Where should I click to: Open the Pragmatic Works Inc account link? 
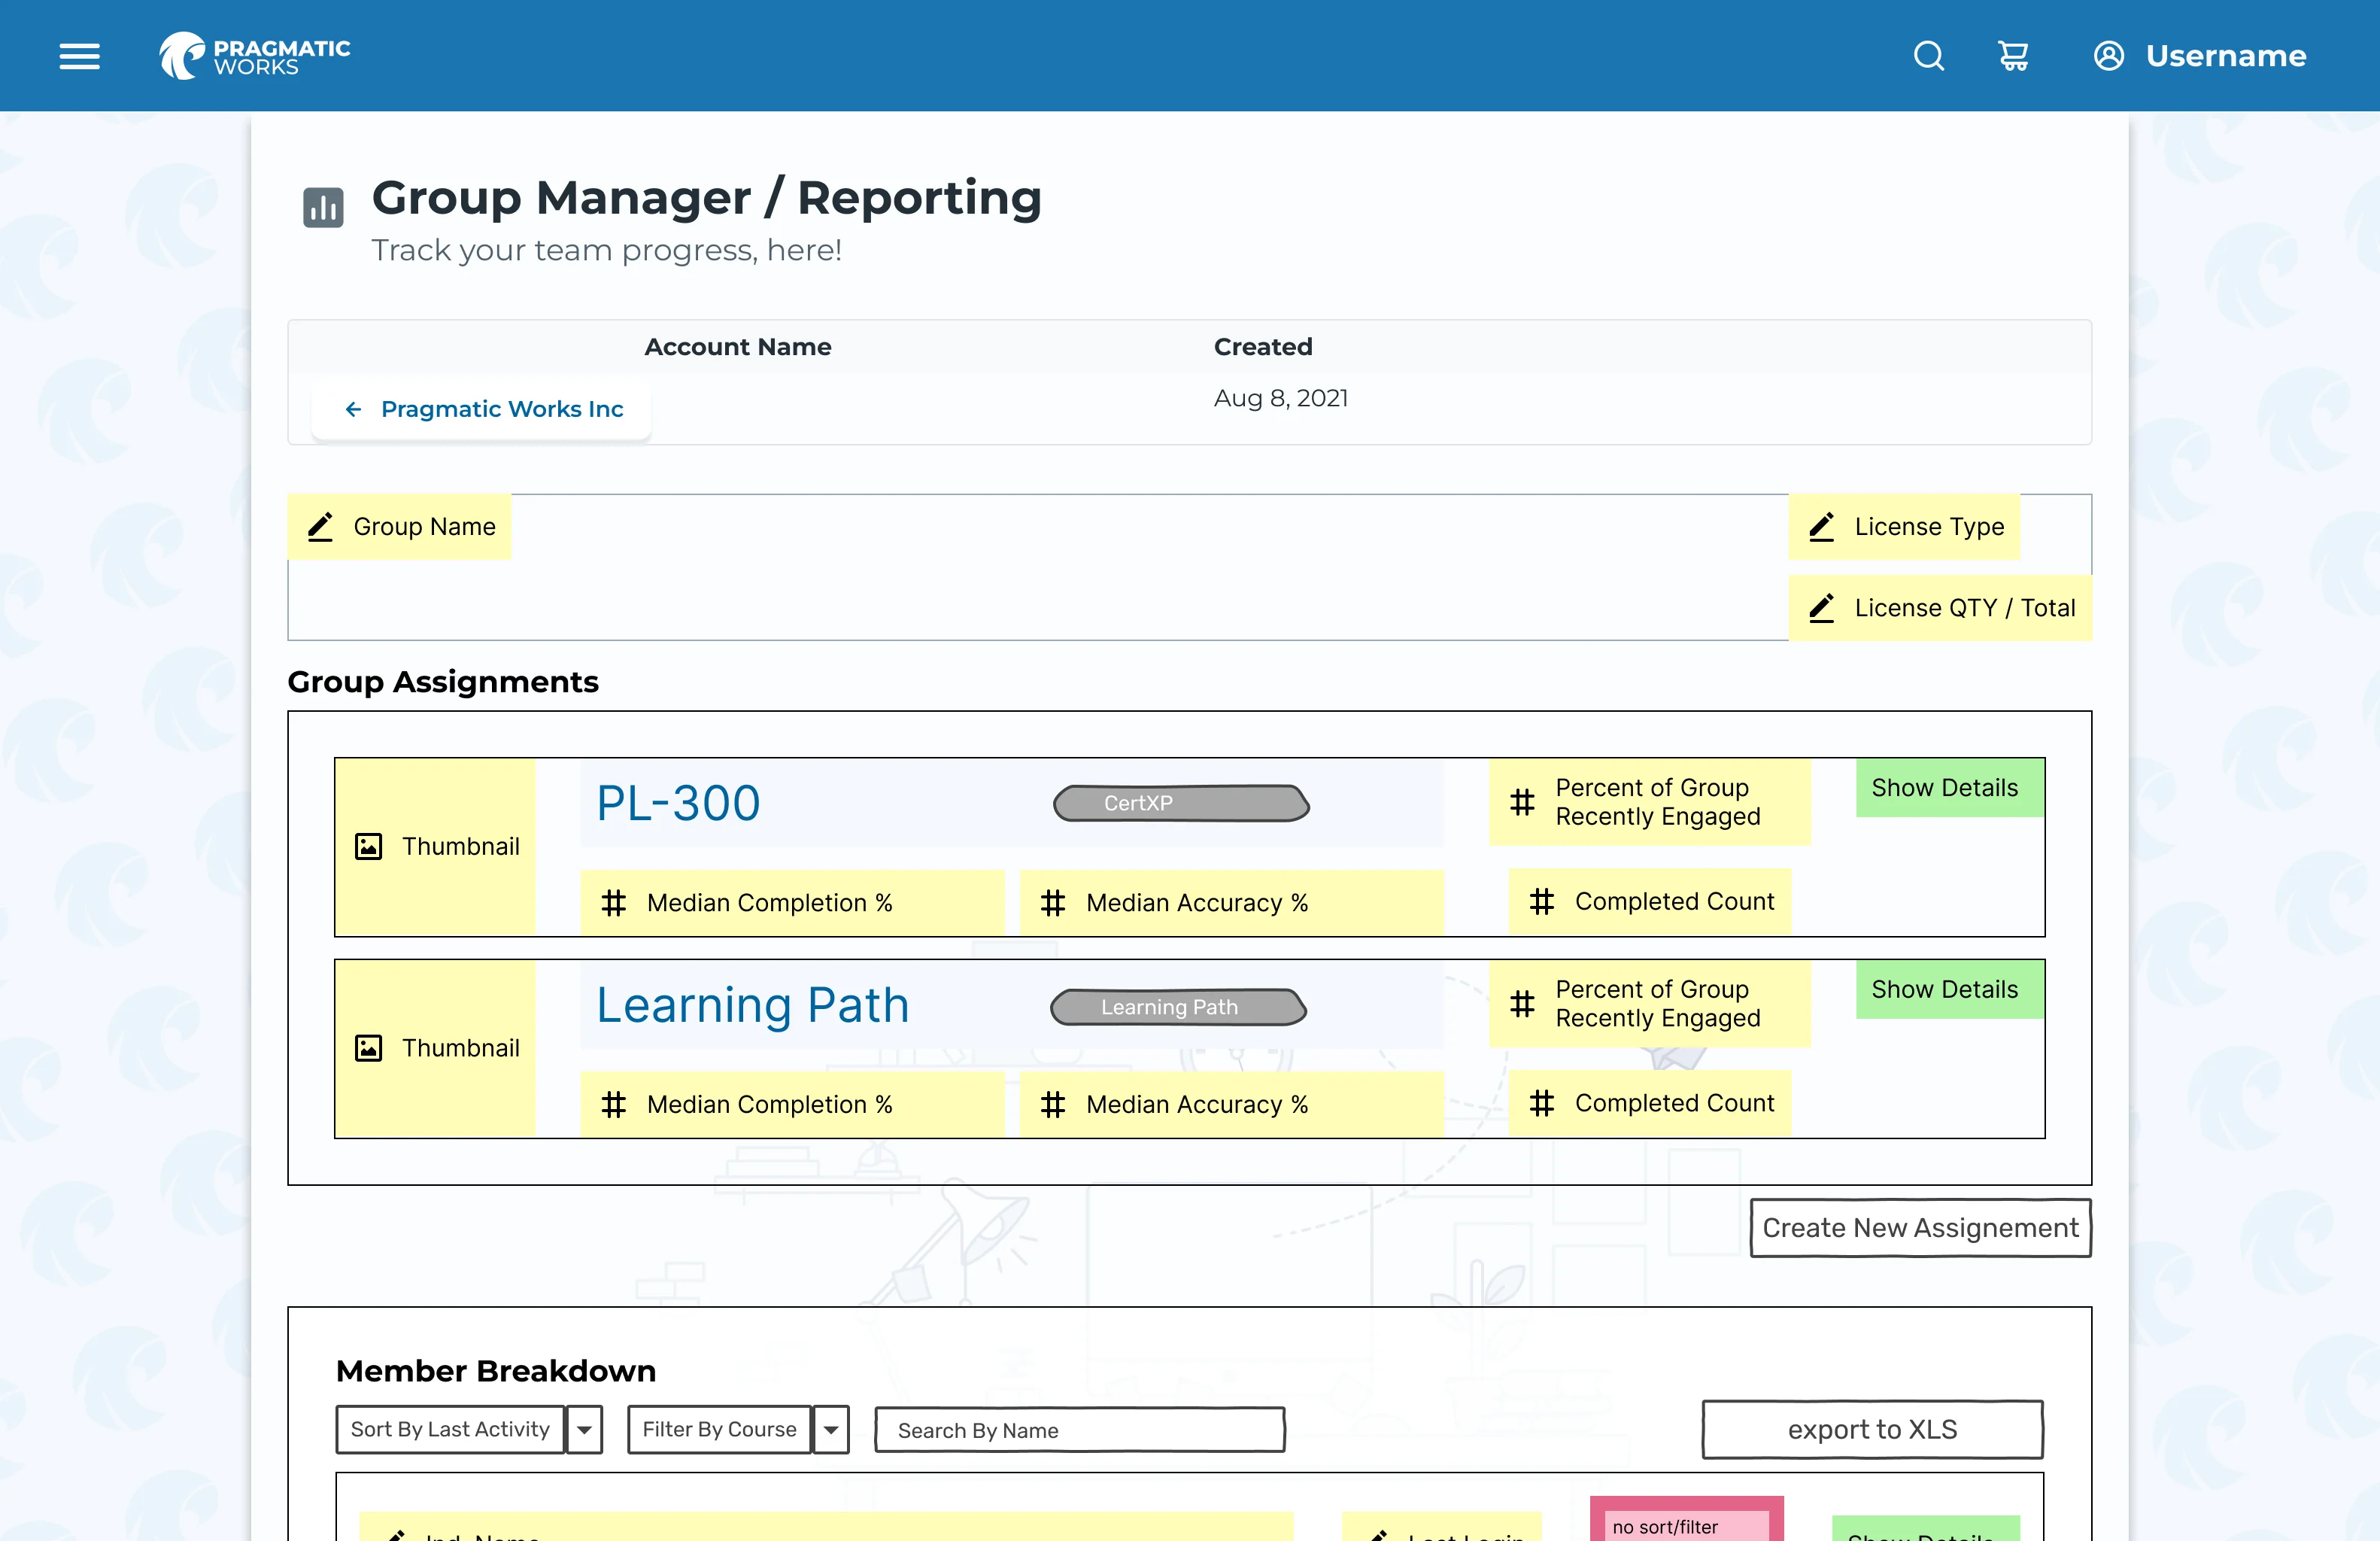pyautogui.click(x=502, y=409)
